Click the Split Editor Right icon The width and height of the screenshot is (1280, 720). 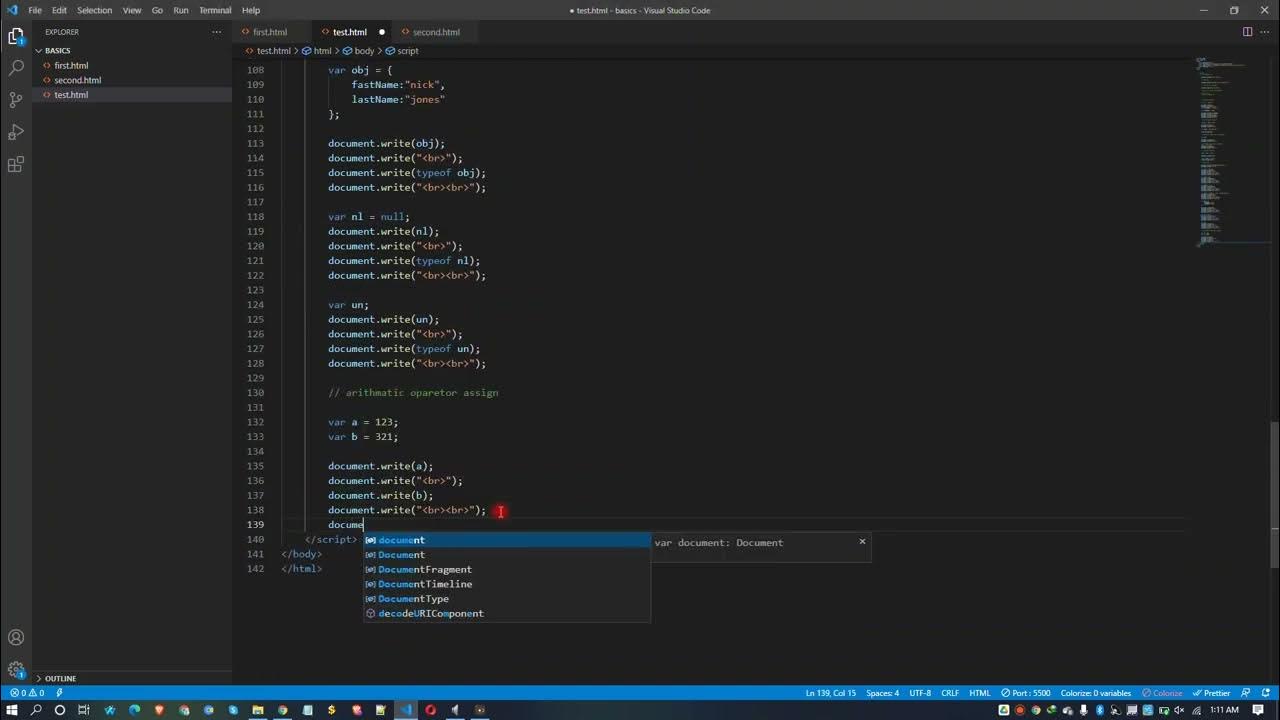[1247, 32]
